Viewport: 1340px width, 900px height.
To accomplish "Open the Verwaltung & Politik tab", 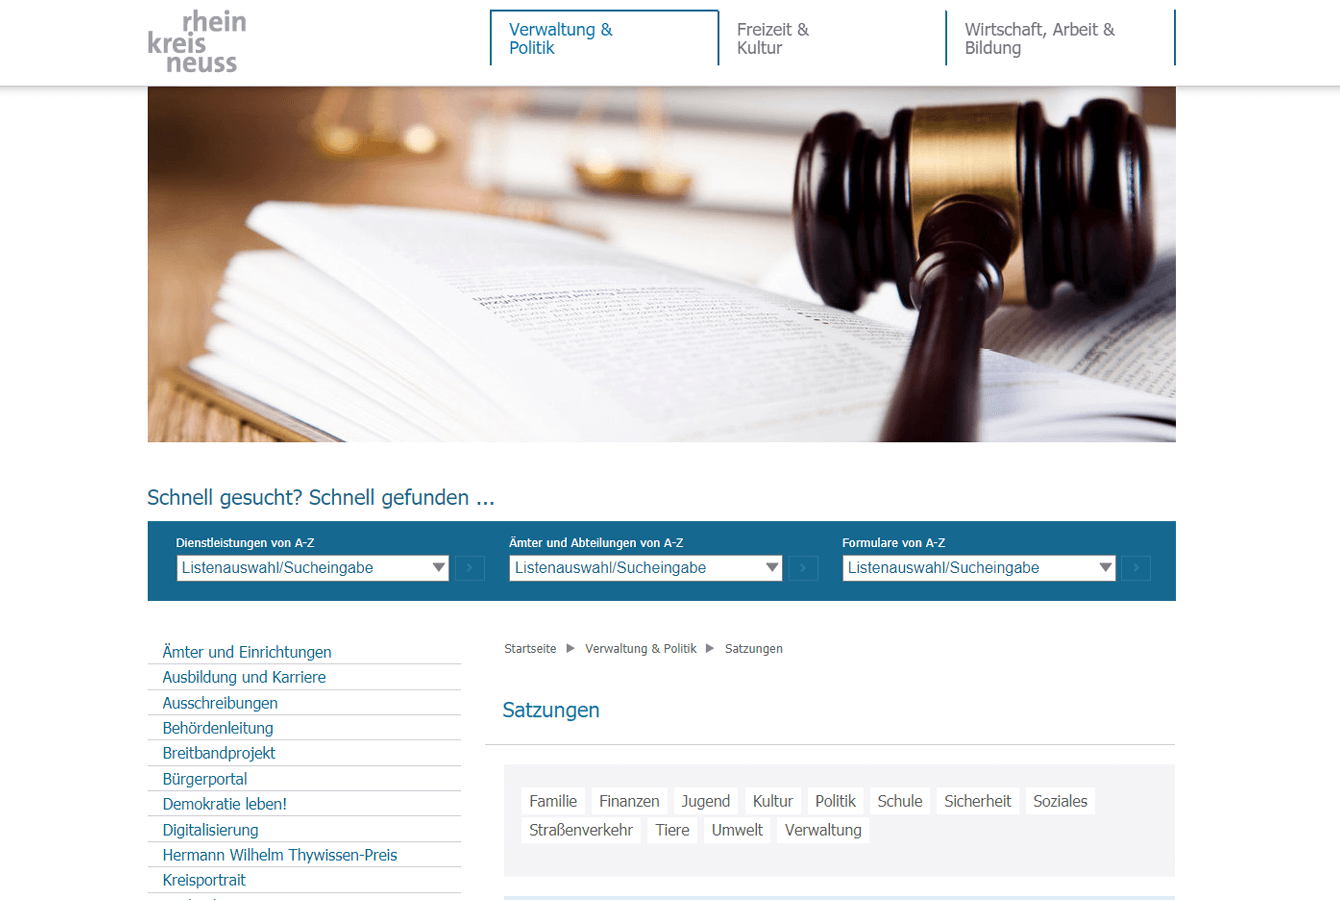I will point(603,38).
